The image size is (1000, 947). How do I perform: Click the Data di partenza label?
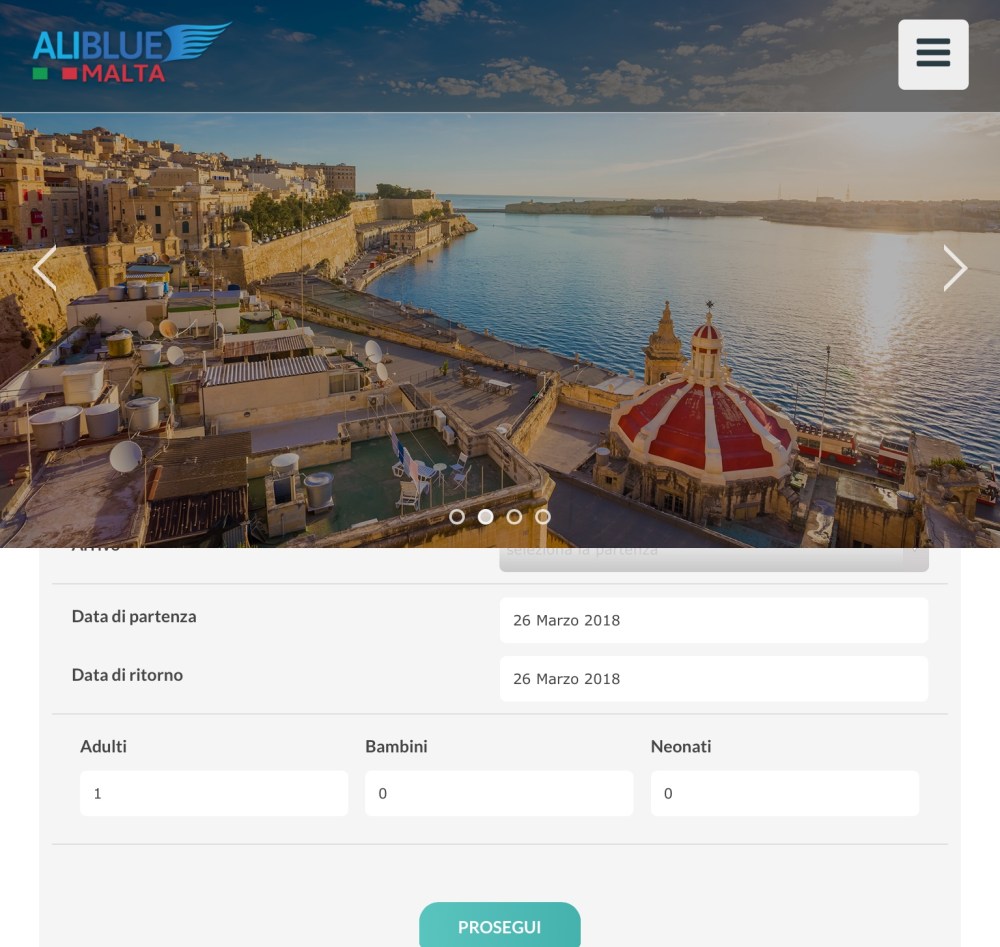[134, 617]
